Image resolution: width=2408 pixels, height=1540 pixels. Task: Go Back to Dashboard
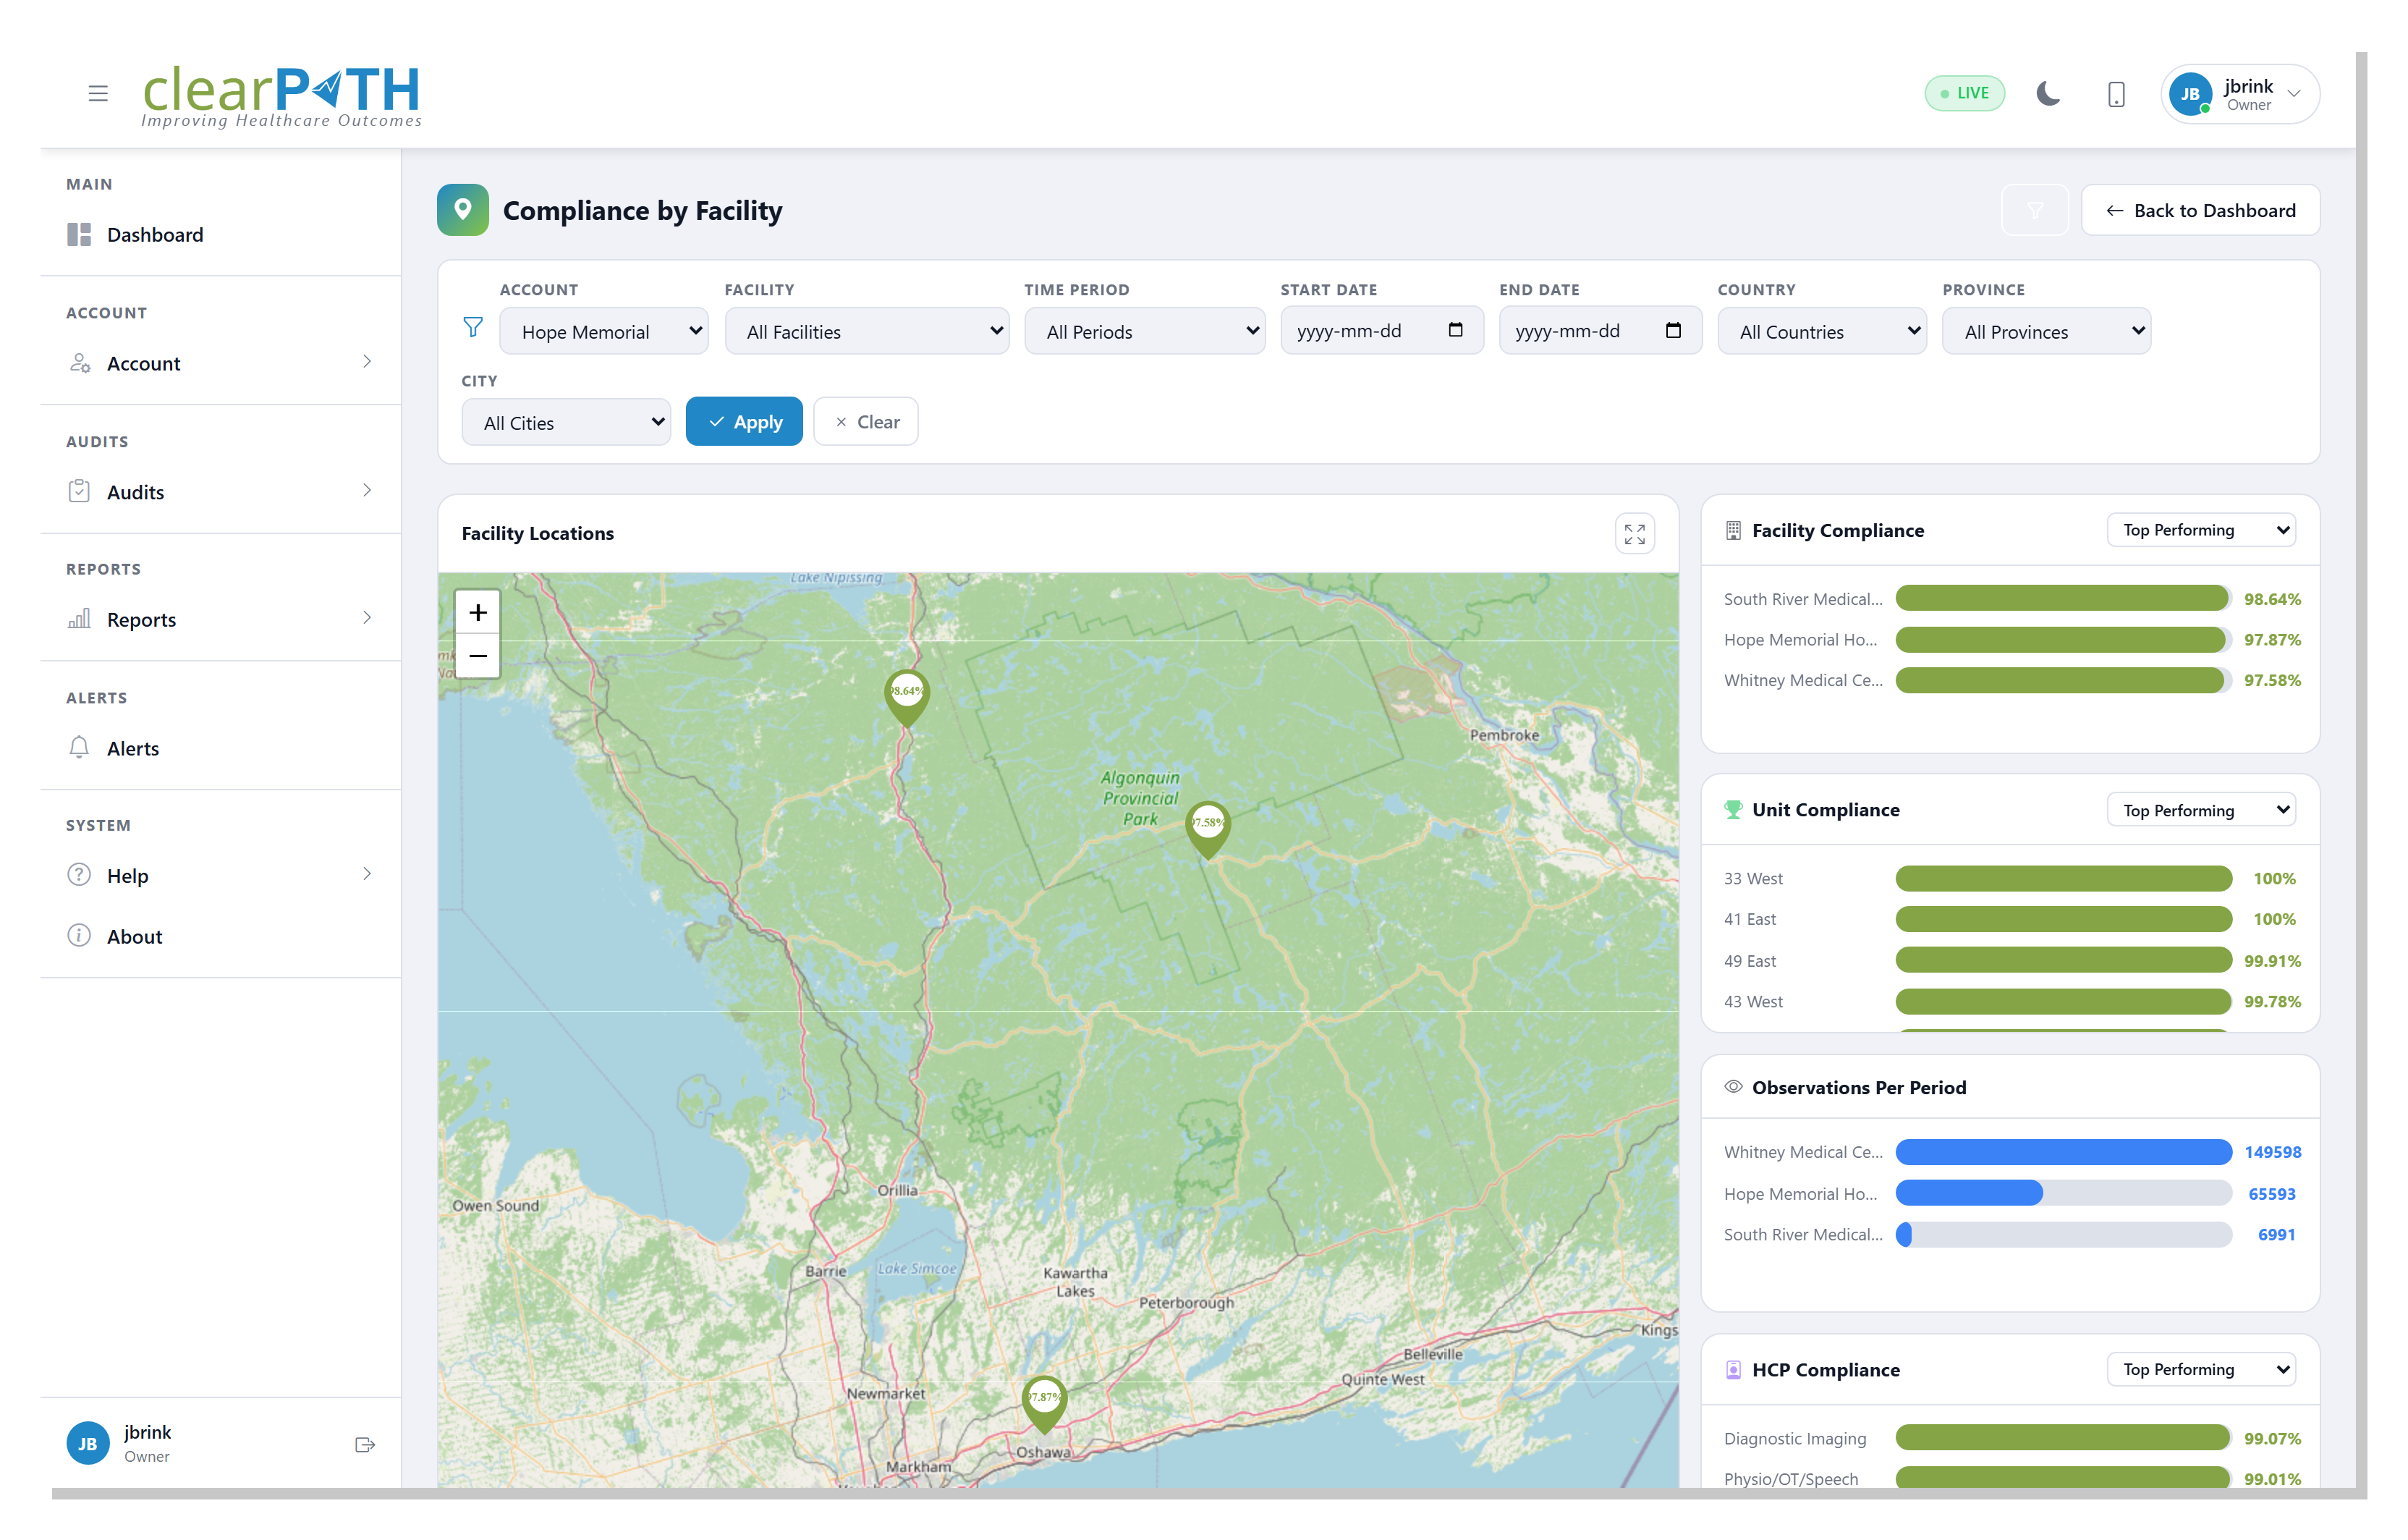pyautogui.click(x=2200, y=210)
